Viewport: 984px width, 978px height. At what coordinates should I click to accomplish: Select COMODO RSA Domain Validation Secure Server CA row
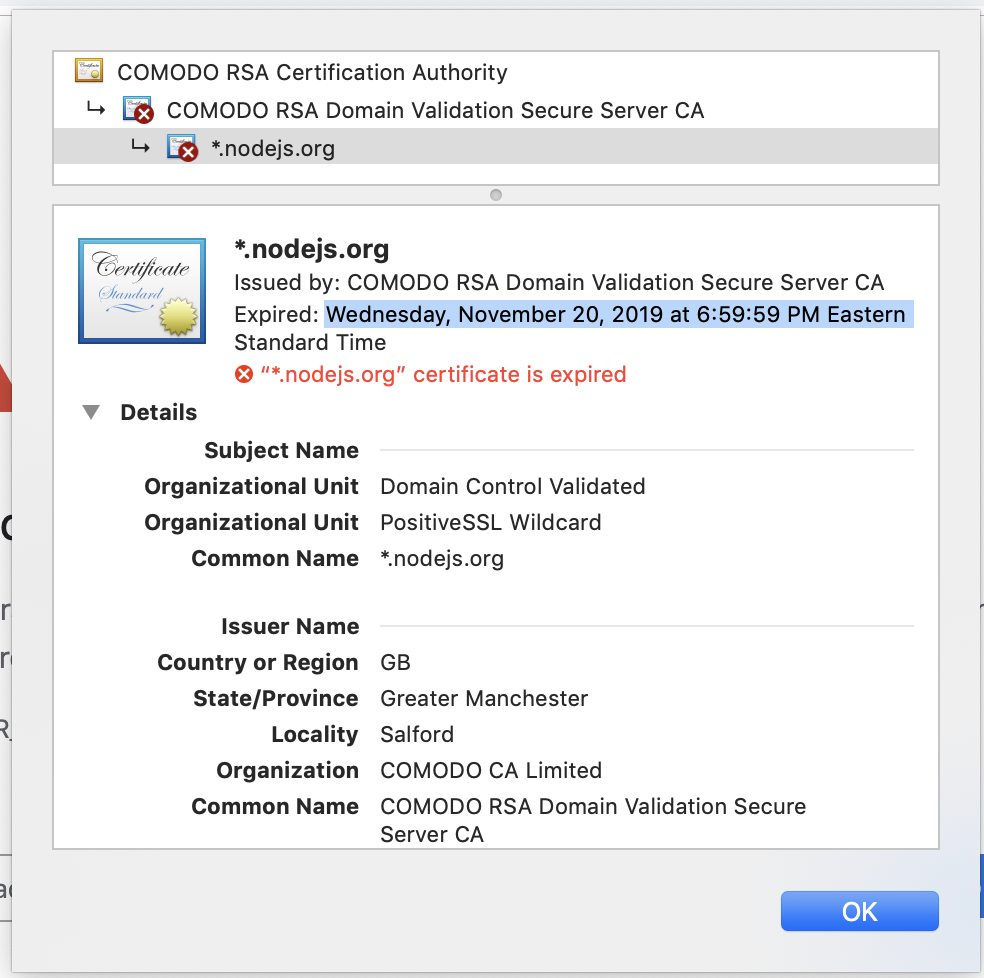pyautogui.click(x=496, y=110)
